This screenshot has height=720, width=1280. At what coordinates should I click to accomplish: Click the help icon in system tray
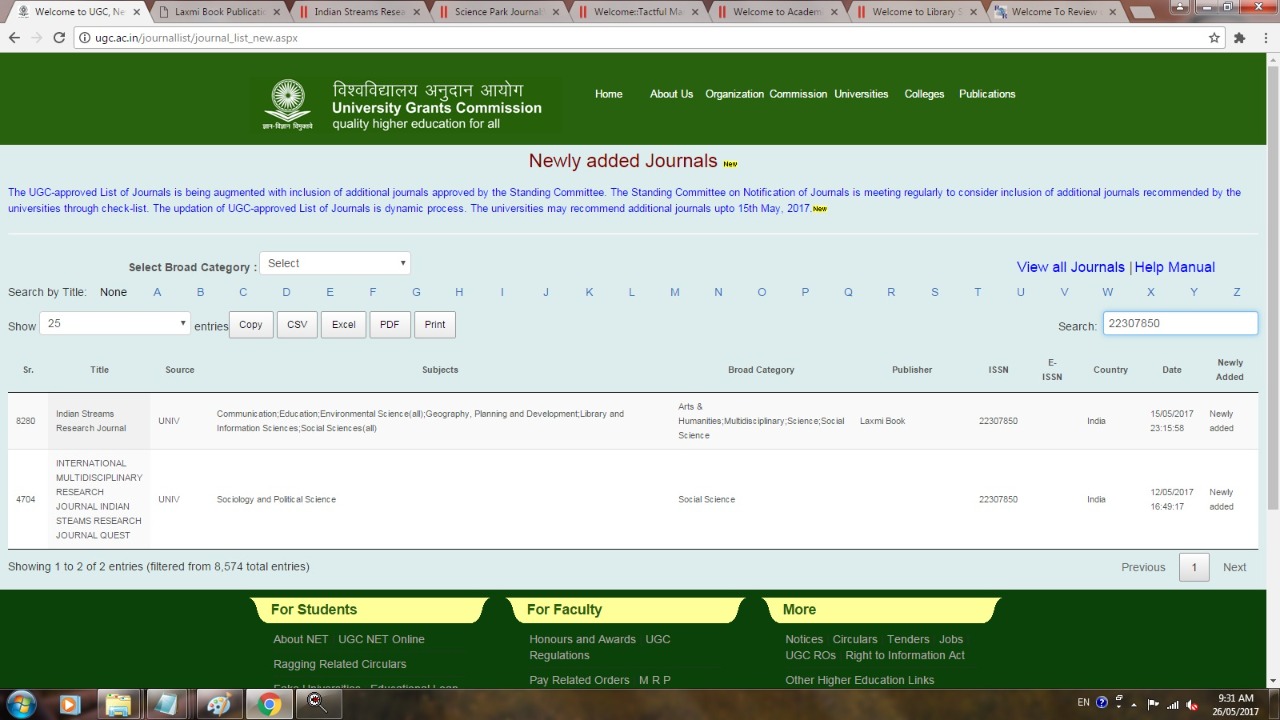click(x=1102, y=703)
